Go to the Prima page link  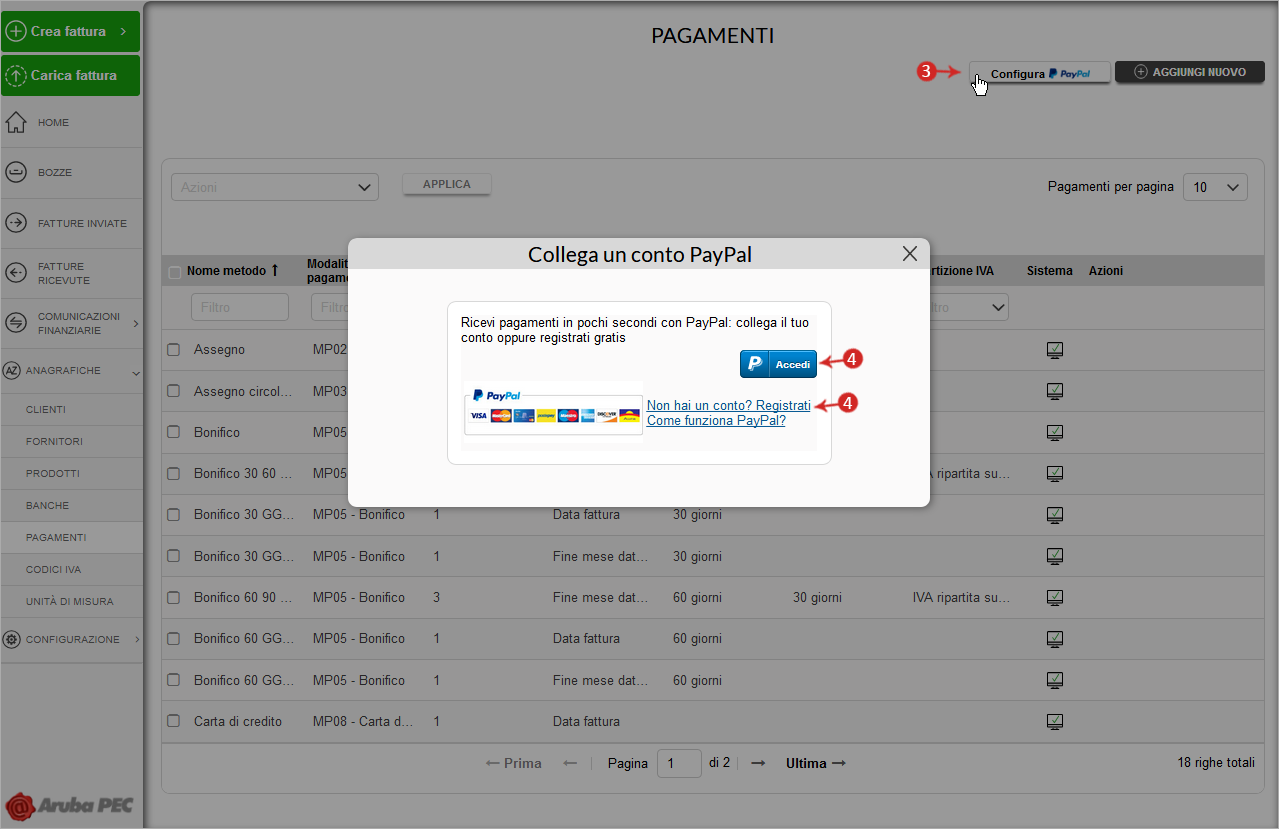coord(513,764)
